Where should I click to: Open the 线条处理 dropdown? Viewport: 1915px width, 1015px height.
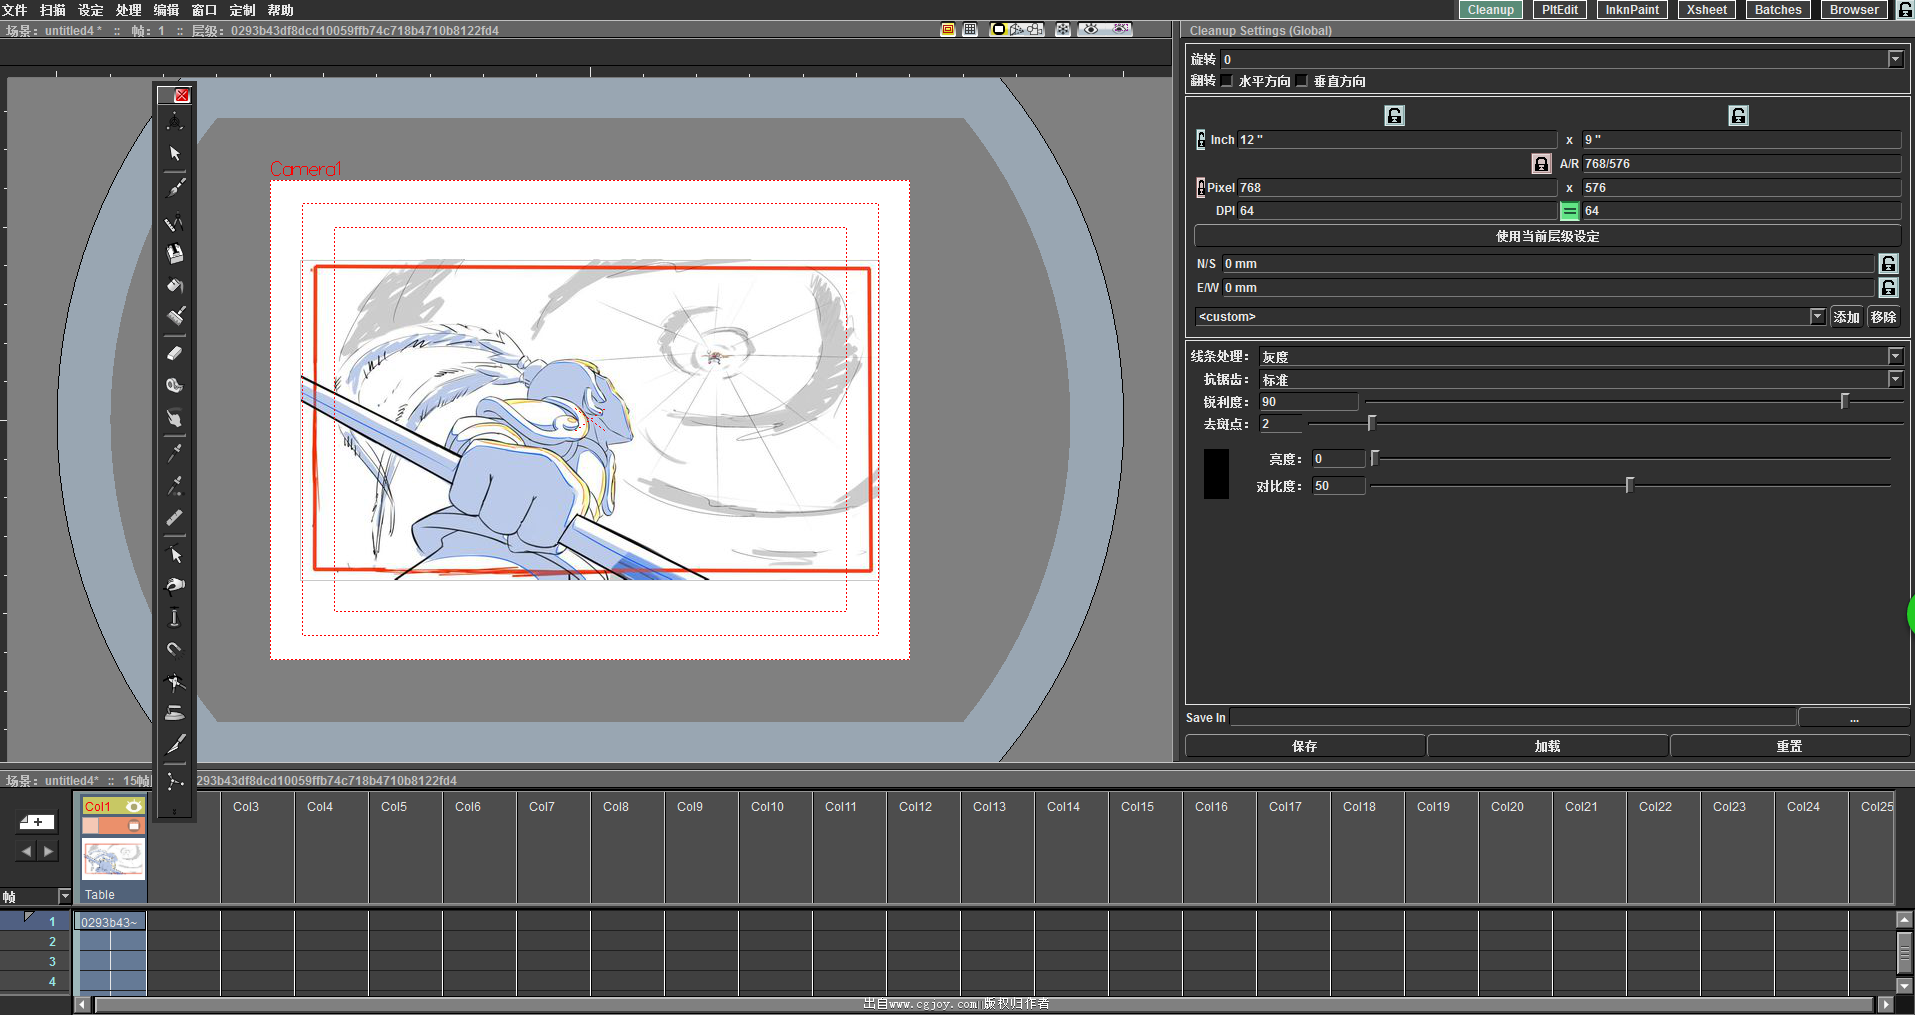[1895, 356]
